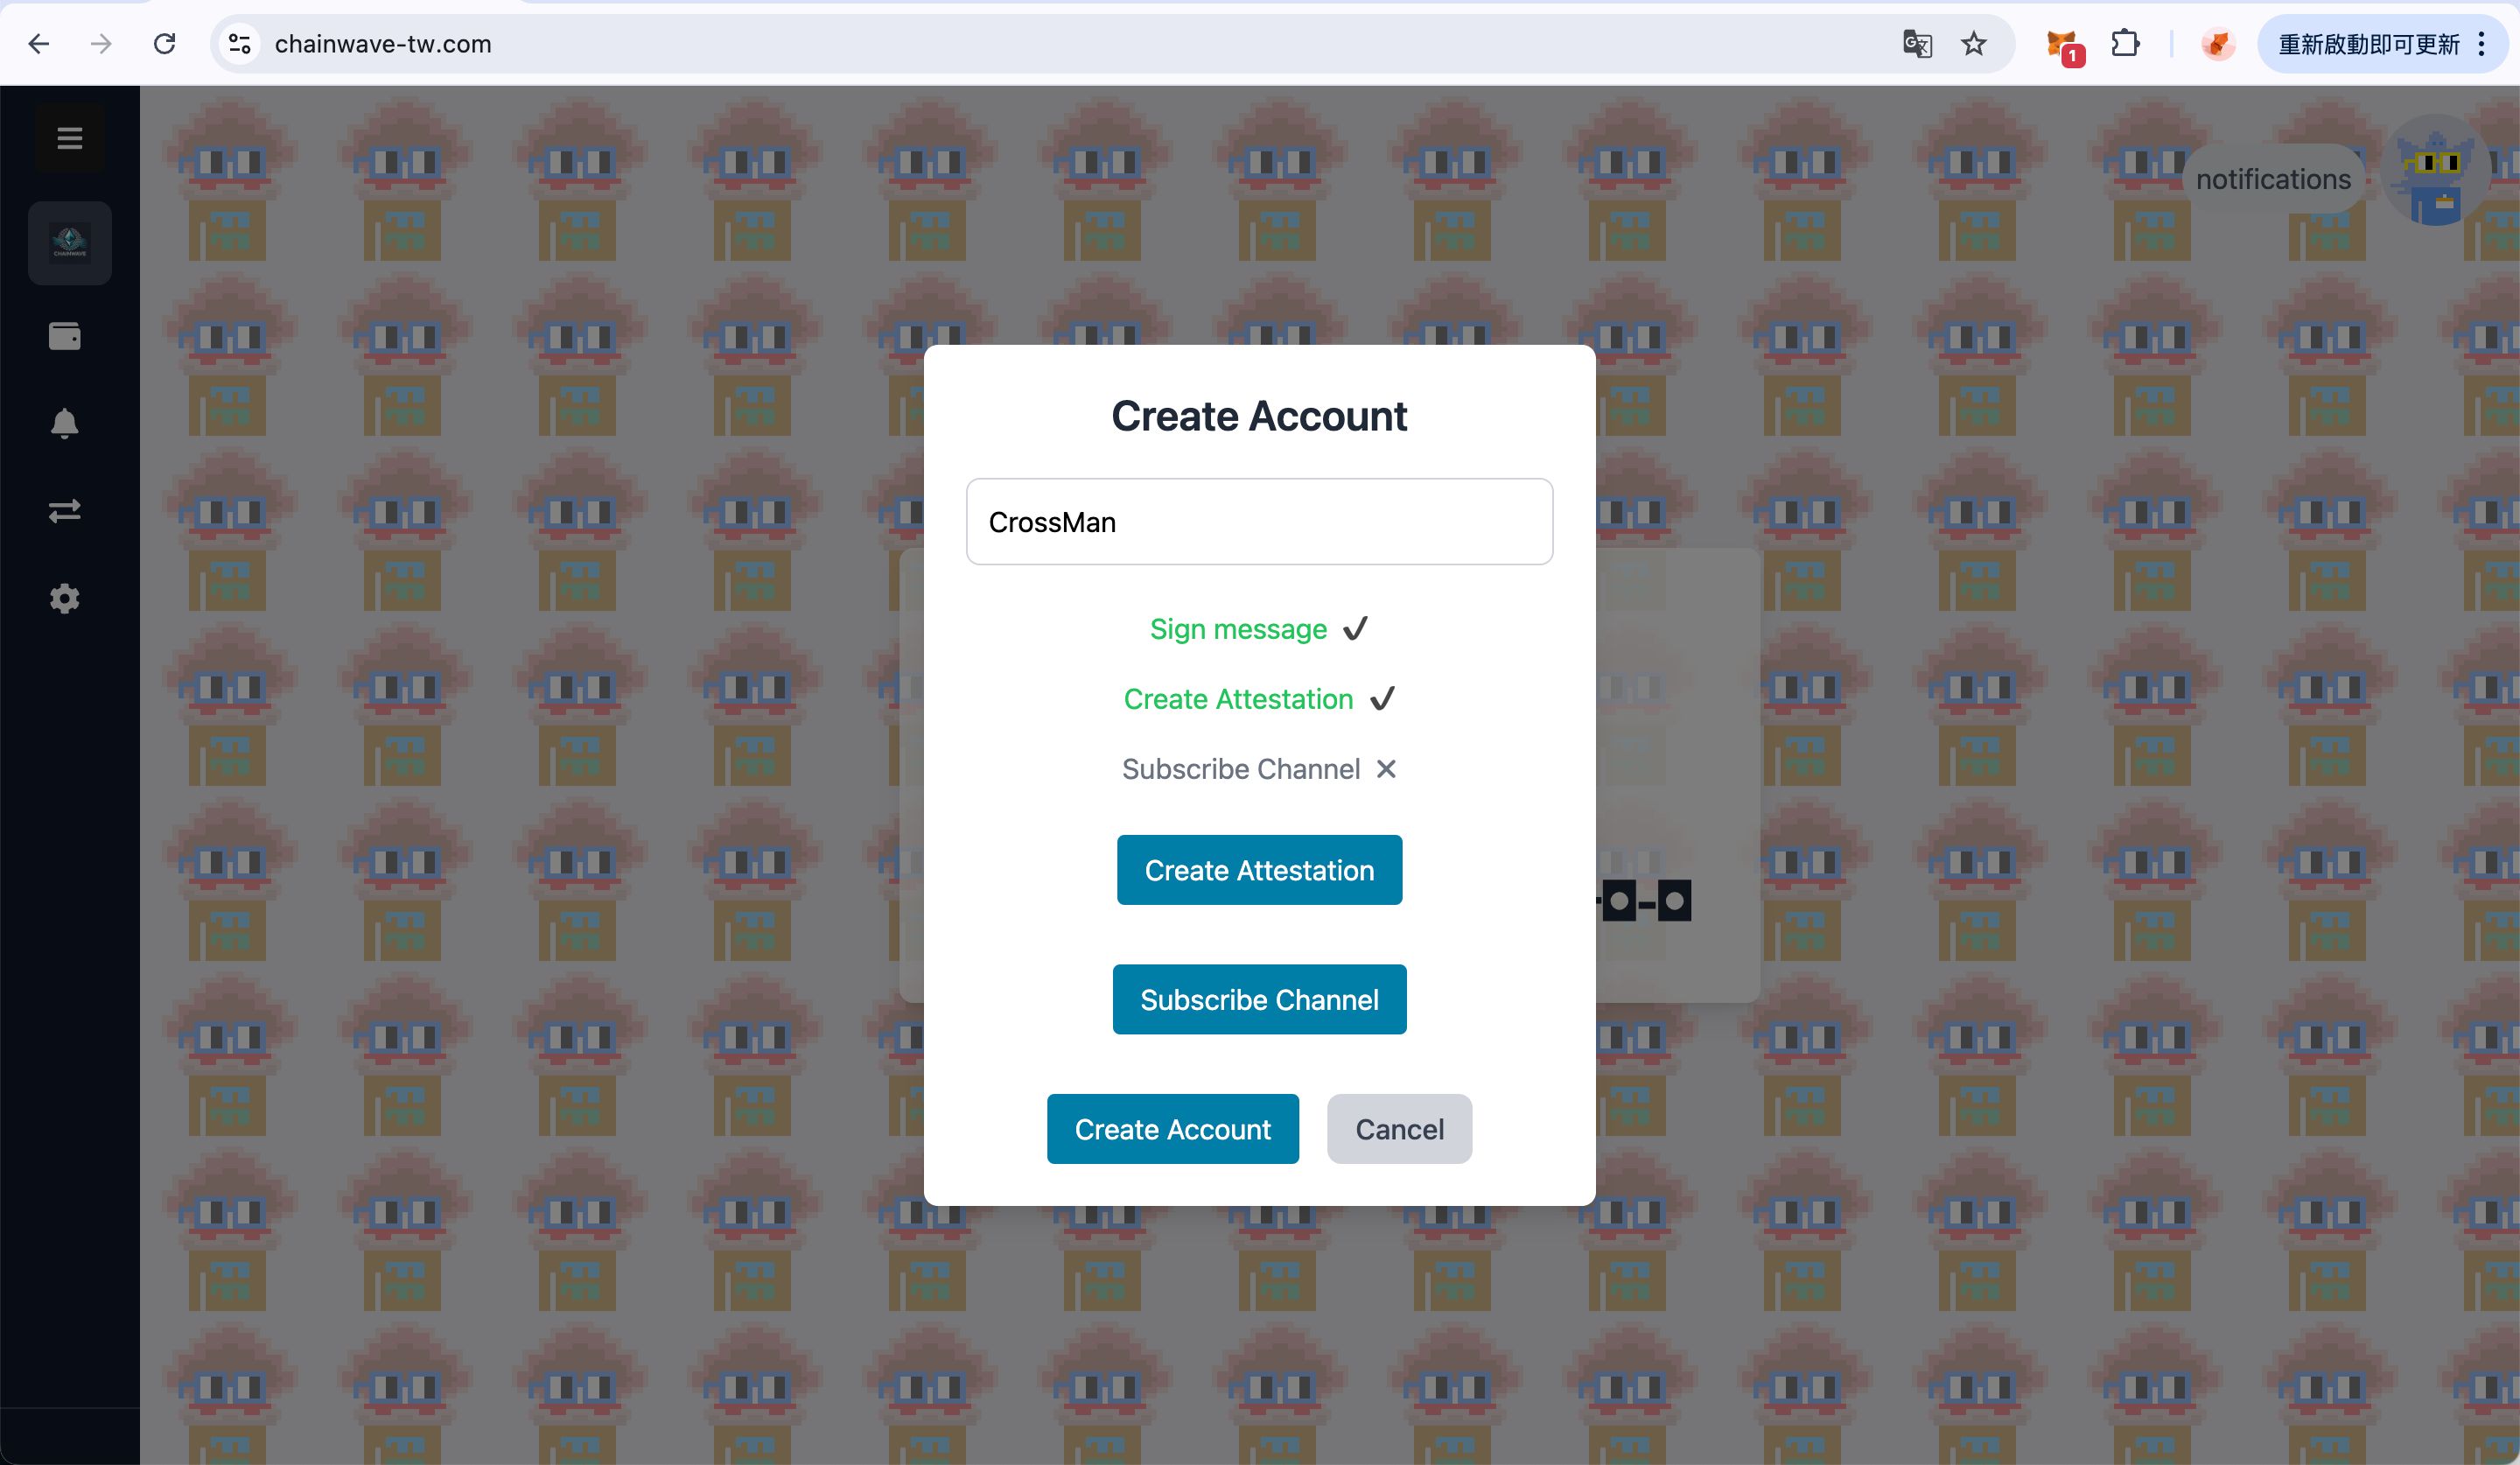The height and width of the screenshot is (1465, 2520).
Task: Select the transfer/swap arrows icon
Action: point(66,511)
